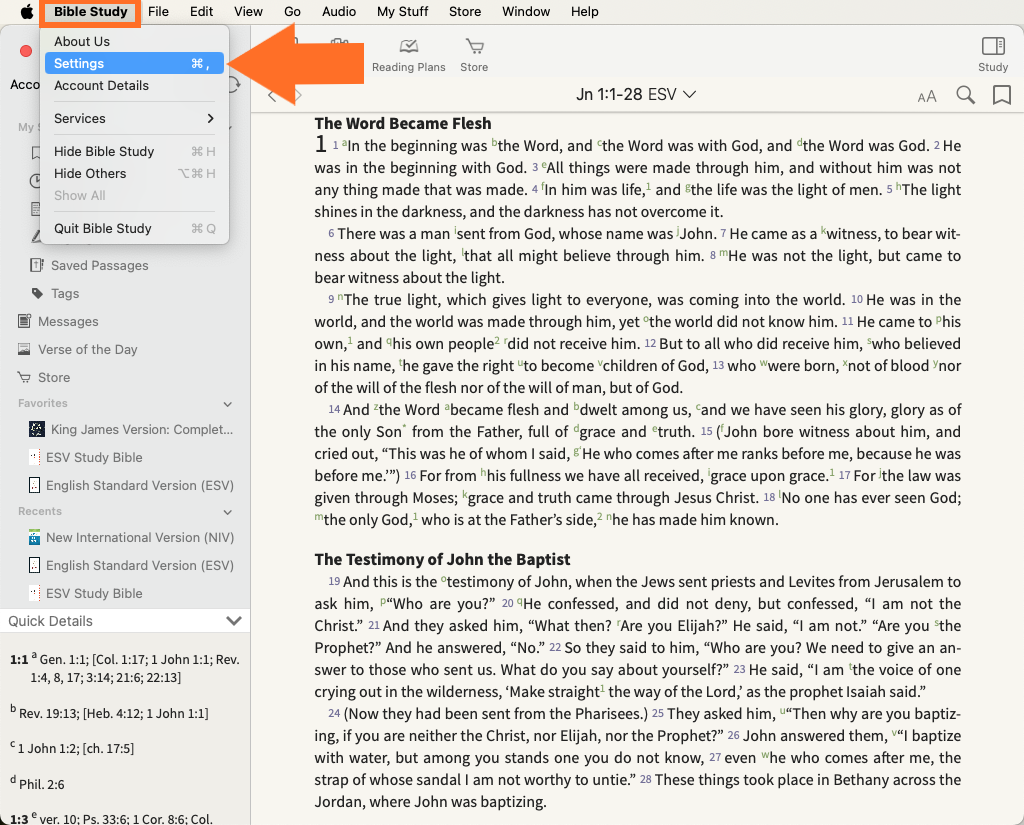Click verse number 14 in the passage
This screenshot has height=825, width=1024.
334,410
